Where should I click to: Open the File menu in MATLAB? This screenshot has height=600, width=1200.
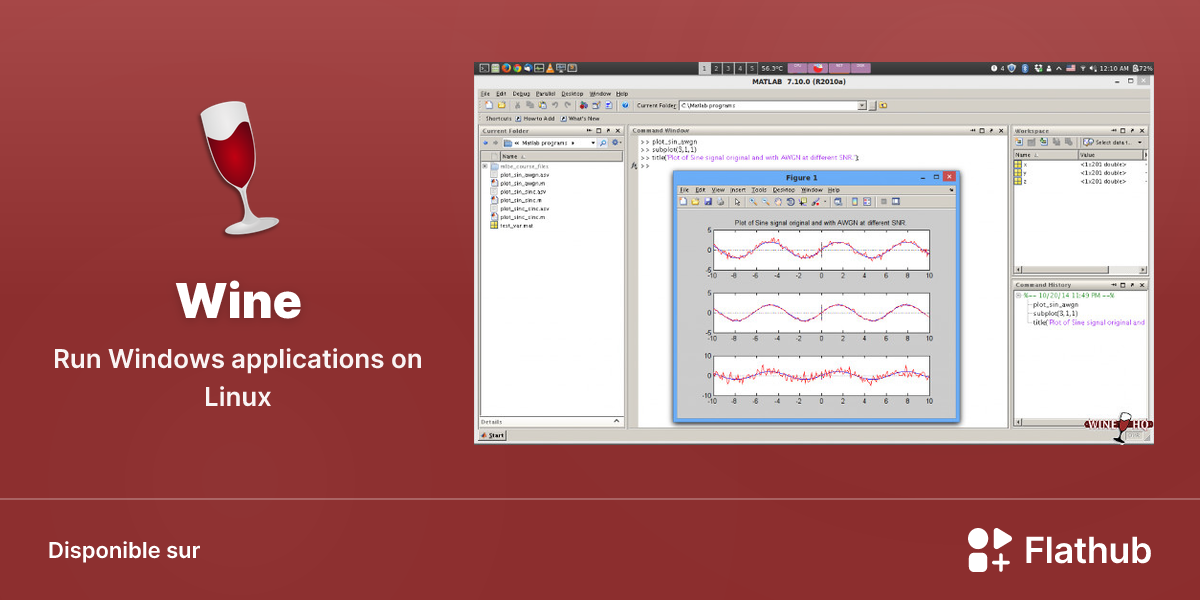click(485, 94)
